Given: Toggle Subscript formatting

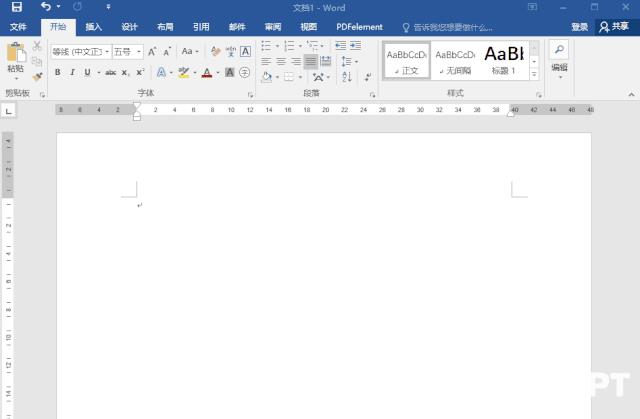Looking at the screenshot, I should (x=125, y=73).
